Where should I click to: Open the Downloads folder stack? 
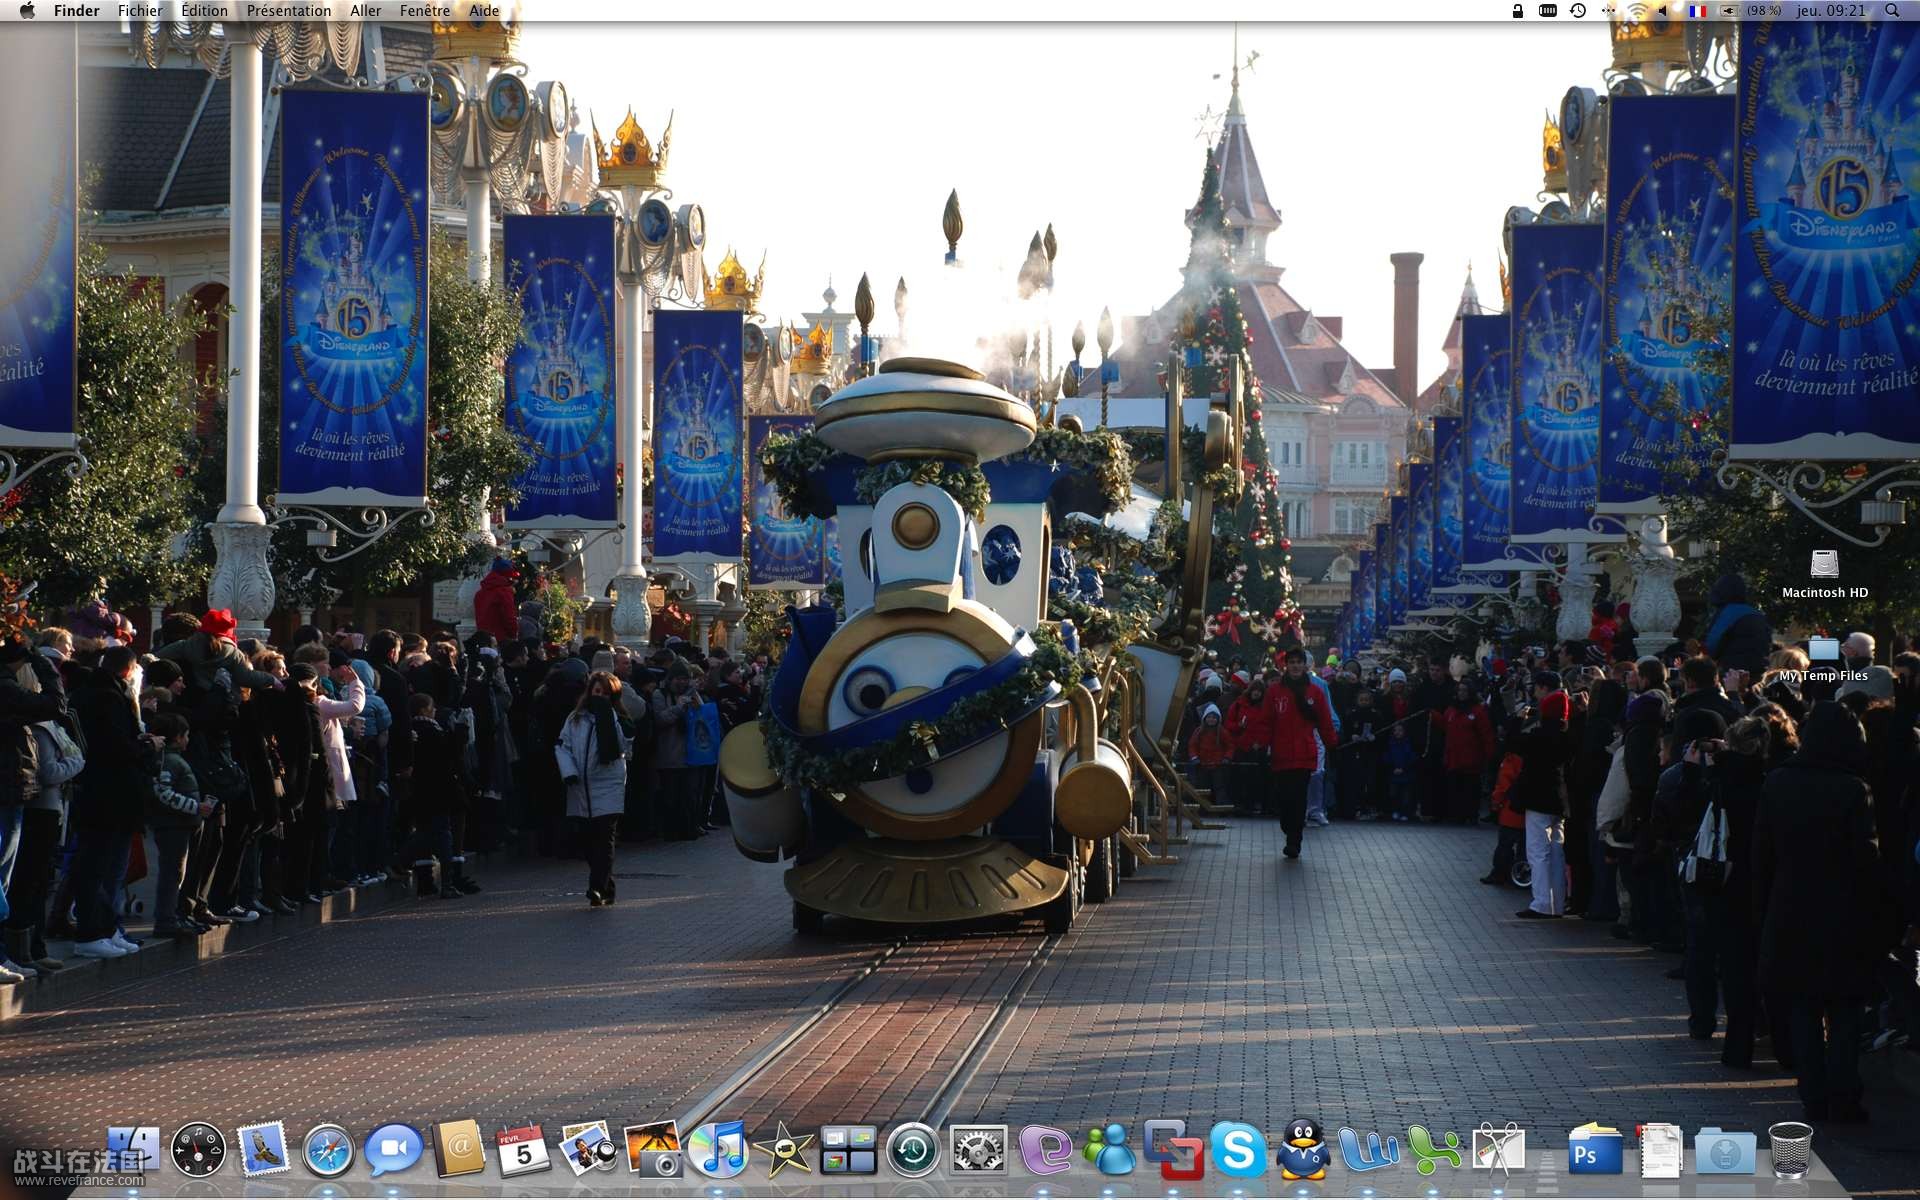(x=1725, y=1152)
